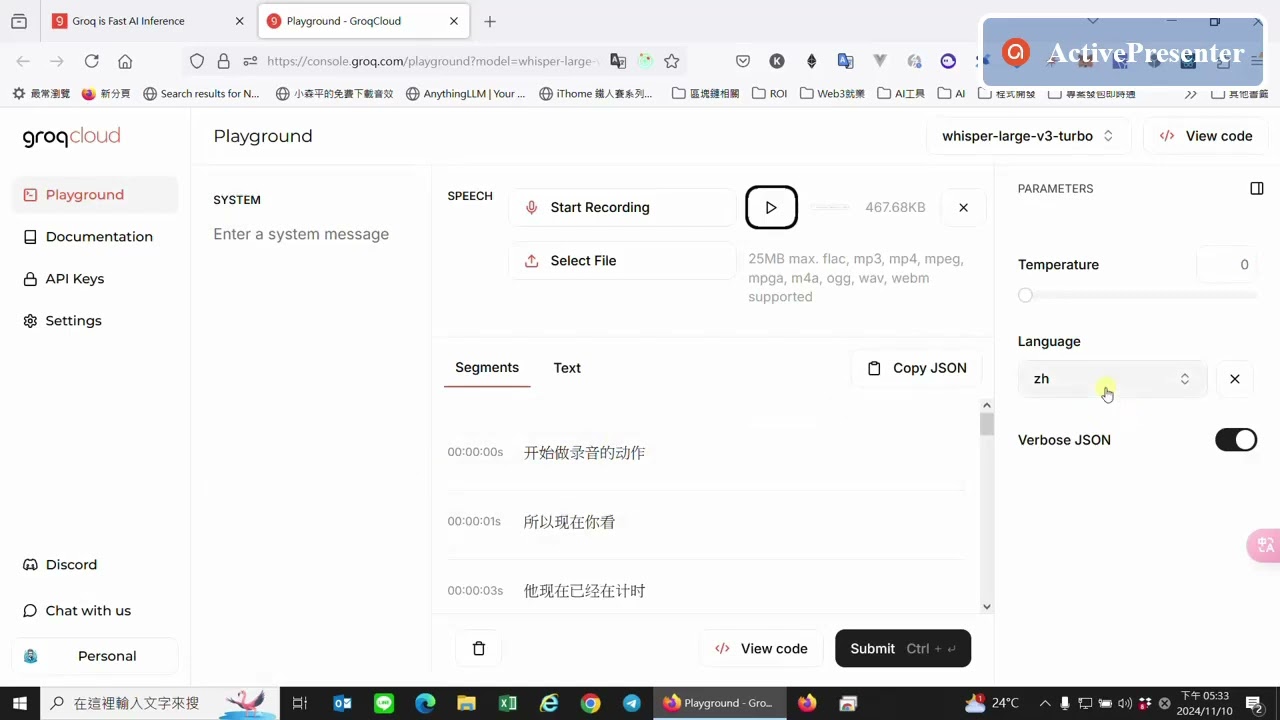Copy JSON of the transcription
The width and height of the screenshot is (1280, 720).
[x=917, y=368]
